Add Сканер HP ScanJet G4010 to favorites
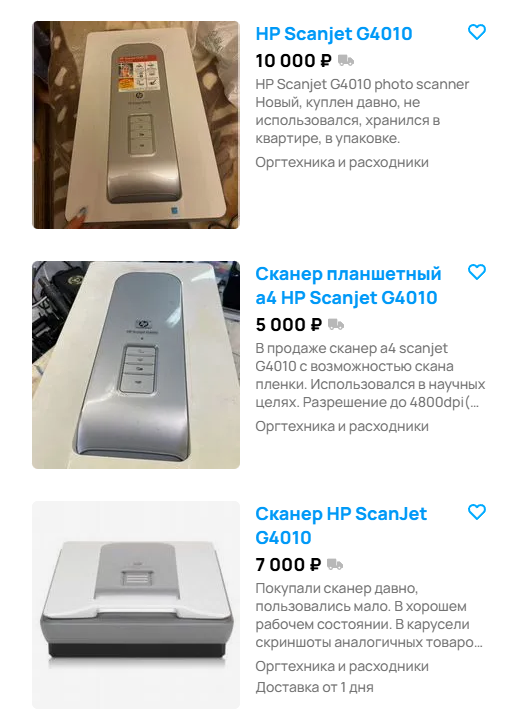Image resolution: width=519 pixels, height=725 pixels. 476,512
